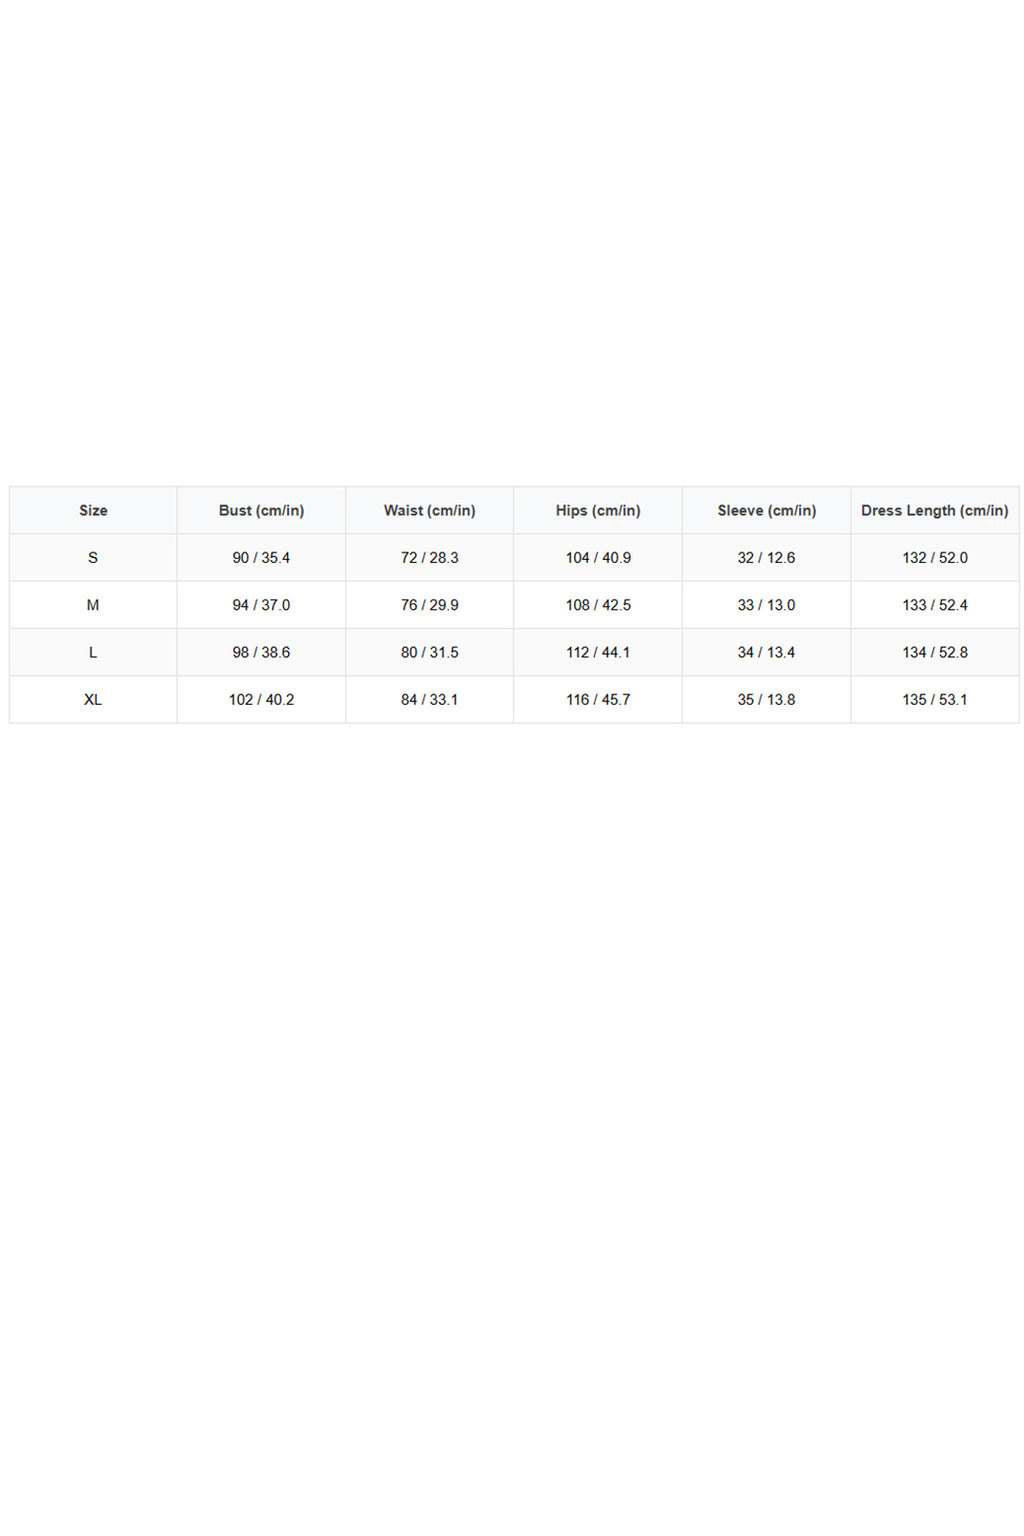1024x1536 pixels.
Task: Select the XL size row label
Action: click(93, 700)
